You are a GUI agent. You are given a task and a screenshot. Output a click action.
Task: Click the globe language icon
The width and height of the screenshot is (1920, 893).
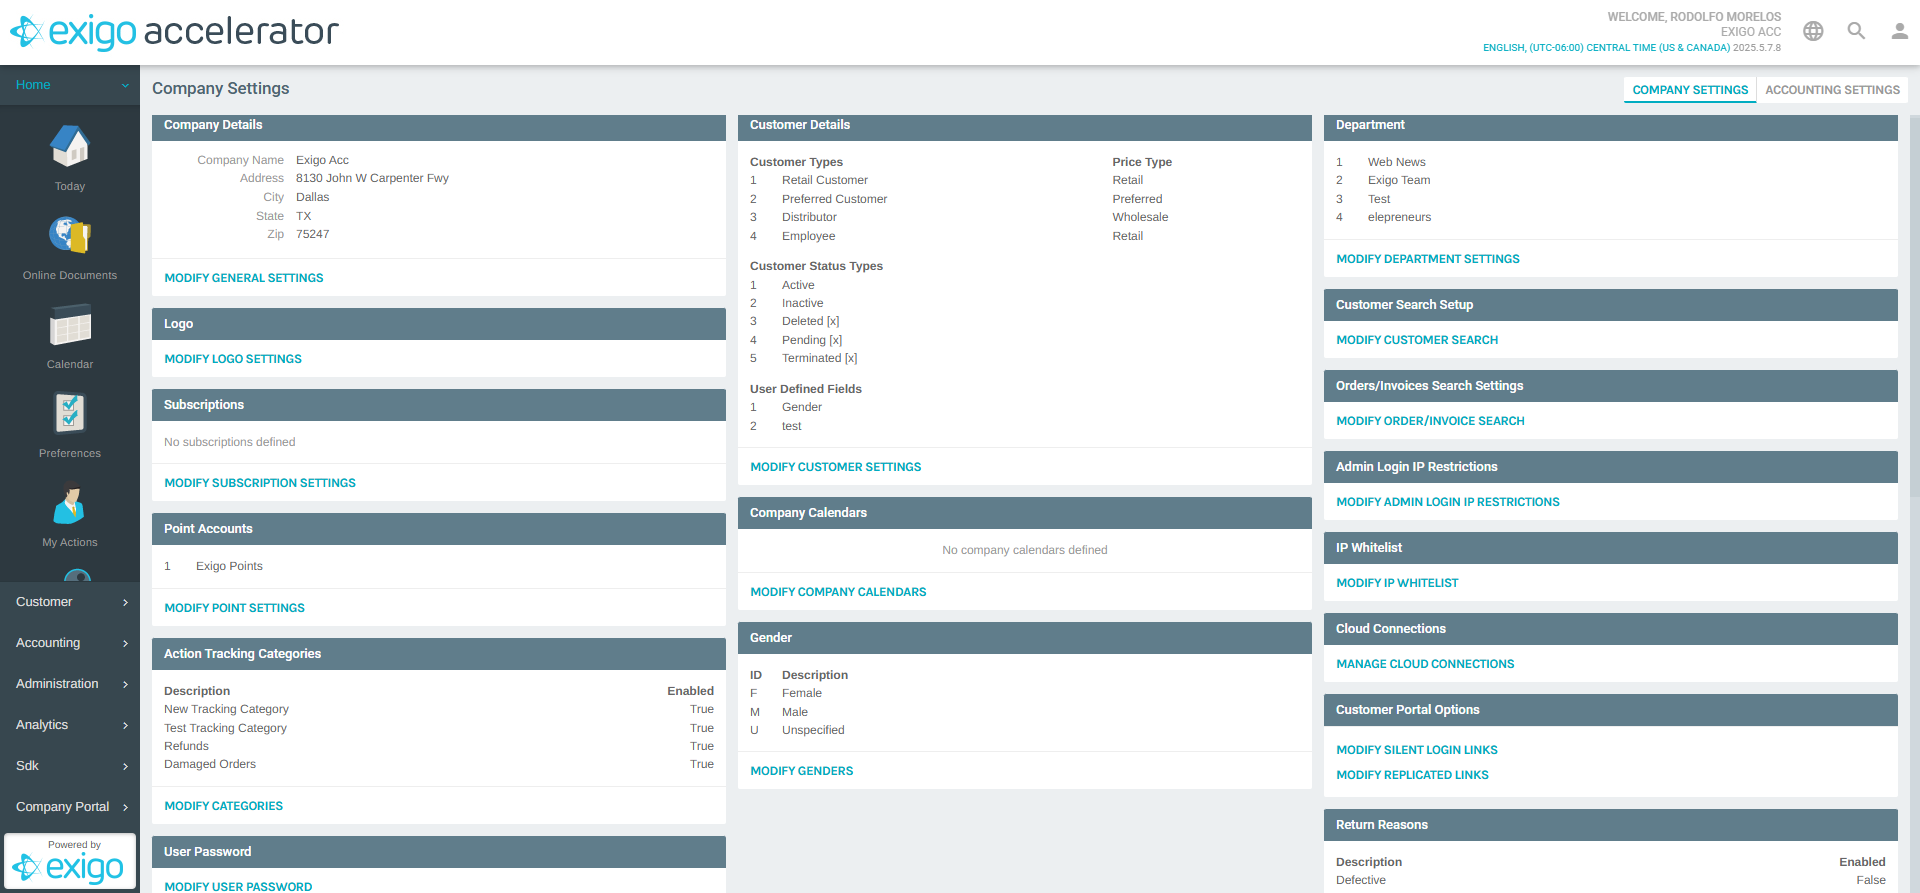pyautogui.click(x=1813, y=31)
